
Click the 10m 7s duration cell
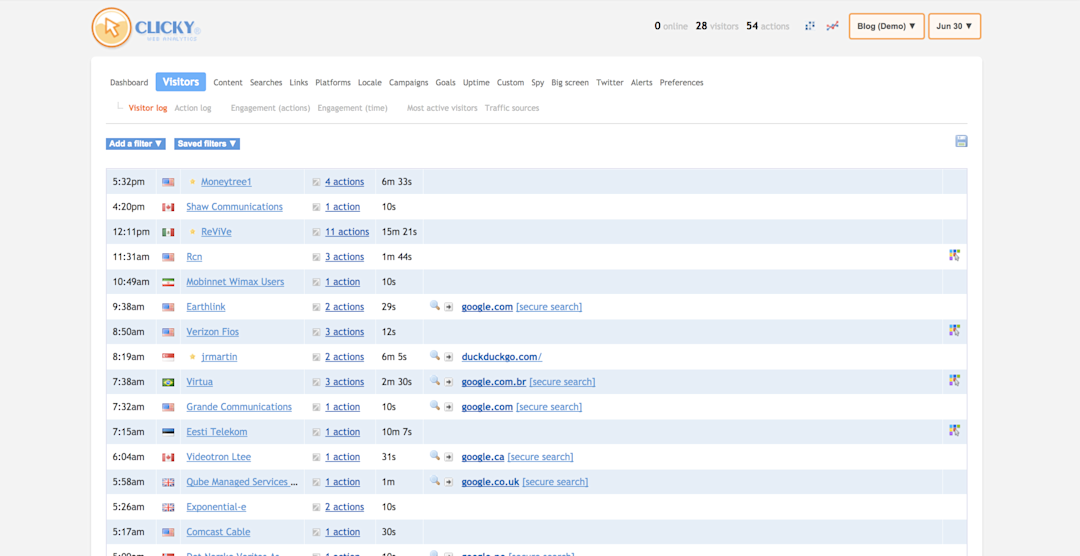(397, 432)
